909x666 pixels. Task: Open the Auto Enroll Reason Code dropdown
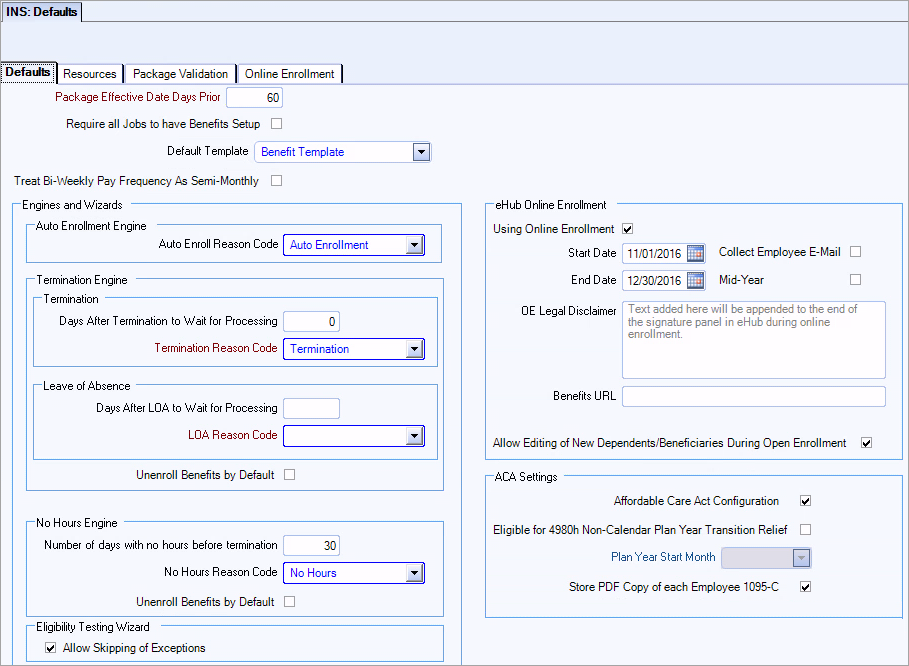click(x=414, y=245)
